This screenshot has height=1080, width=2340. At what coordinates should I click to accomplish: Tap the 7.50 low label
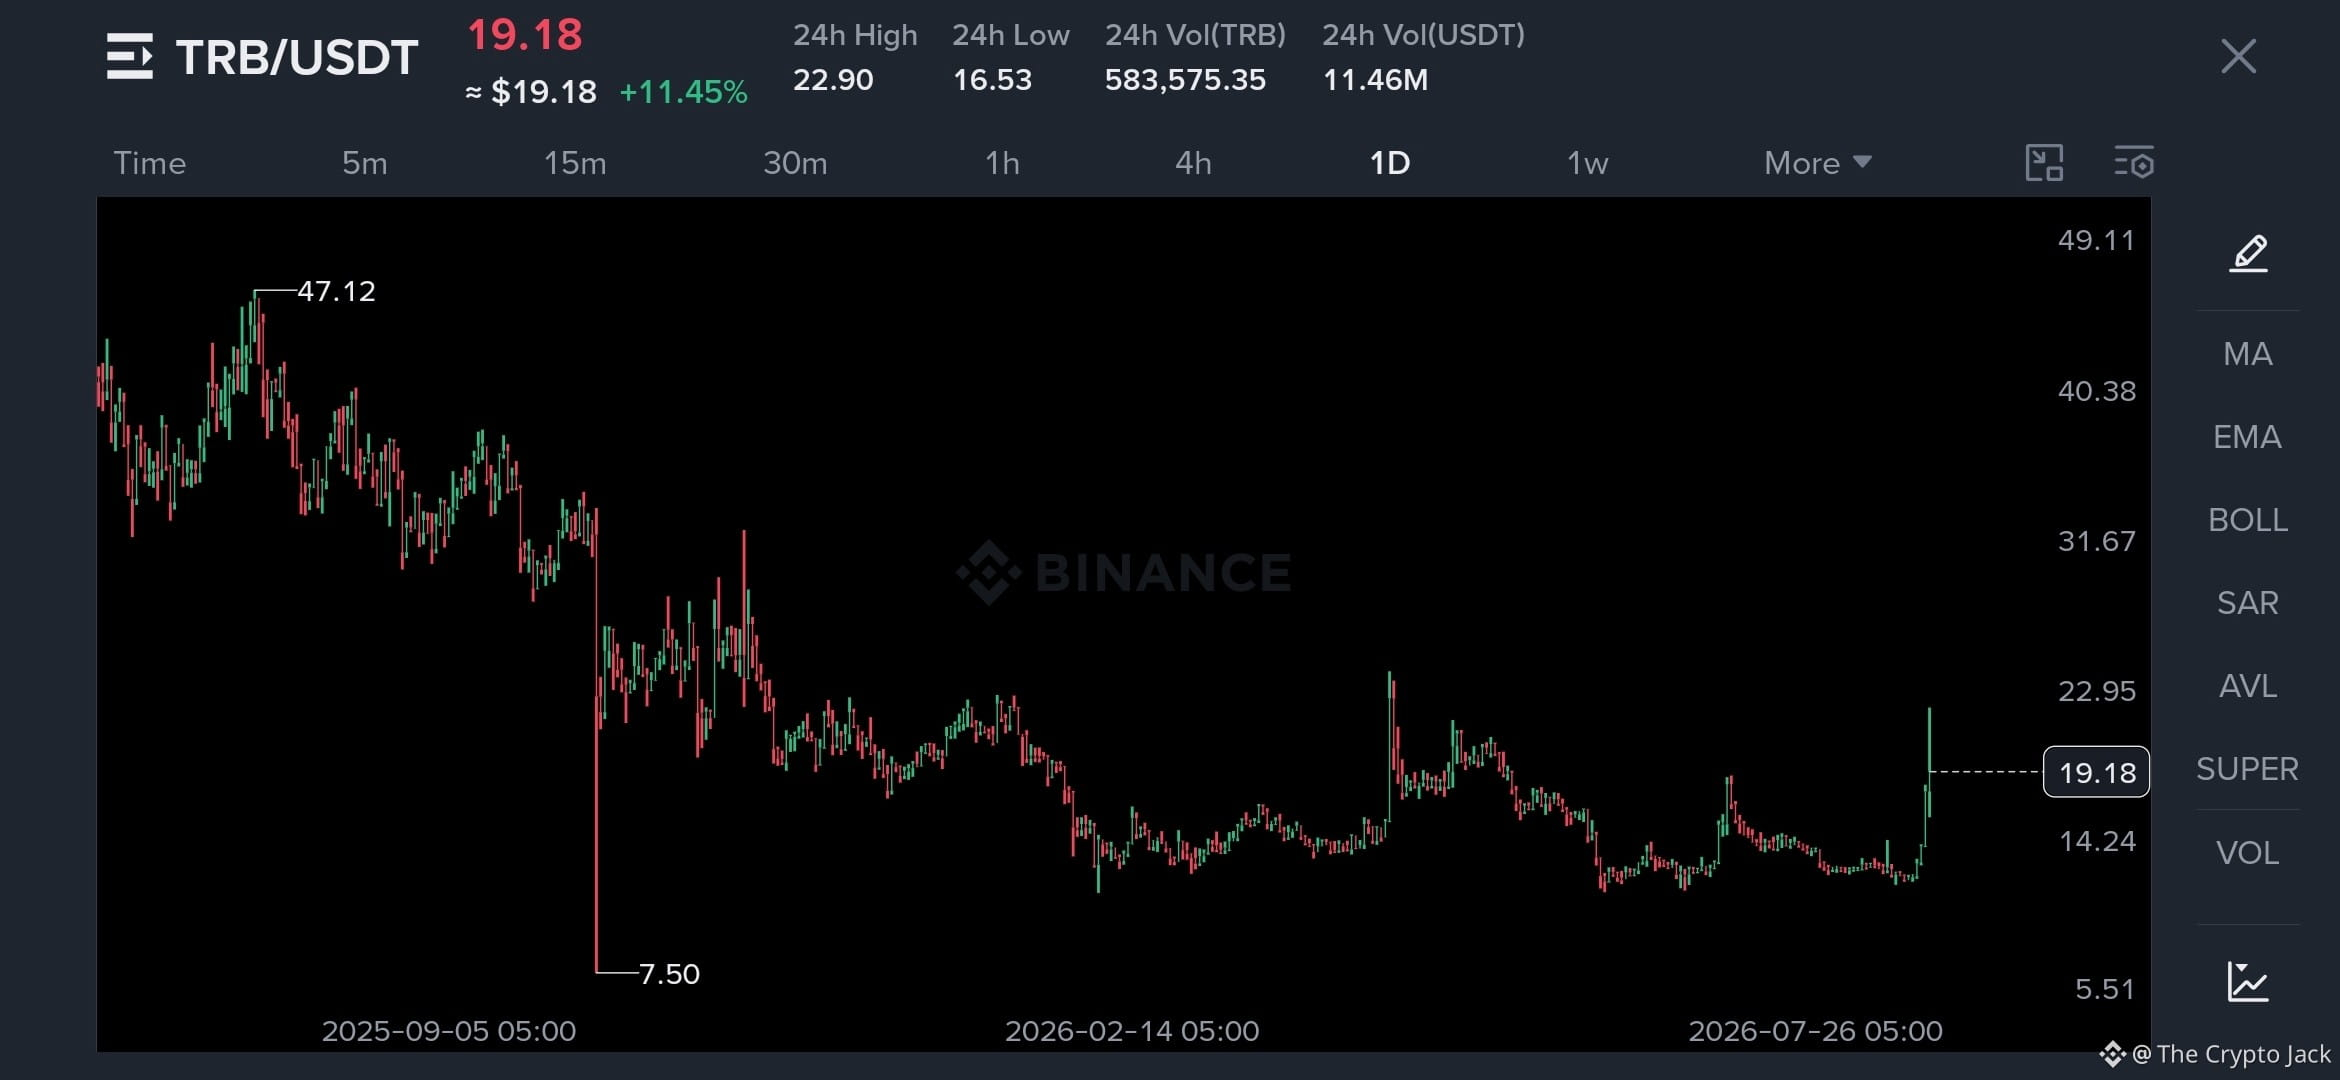pos(669,974)
